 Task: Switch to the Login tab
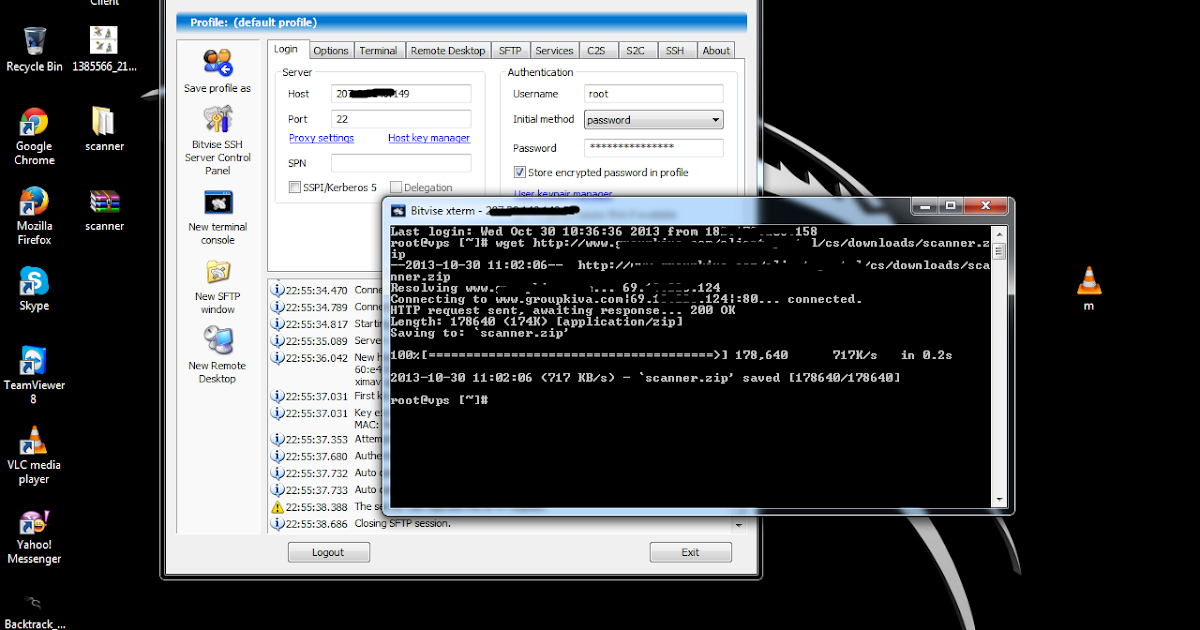pyautogui.click(x=286, y=49)
